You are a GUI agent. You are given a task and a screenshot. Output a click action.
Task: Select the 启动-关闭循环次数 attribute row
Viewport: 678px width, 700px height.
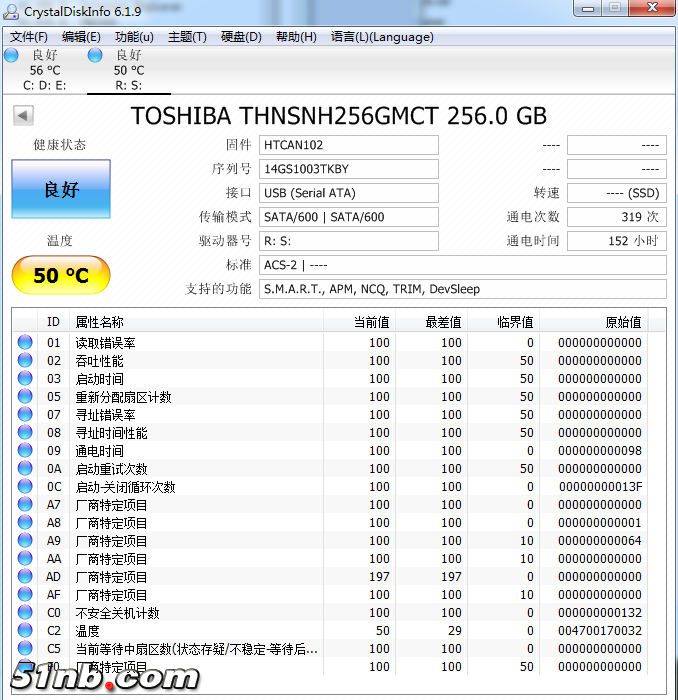[x=330, y=487]
